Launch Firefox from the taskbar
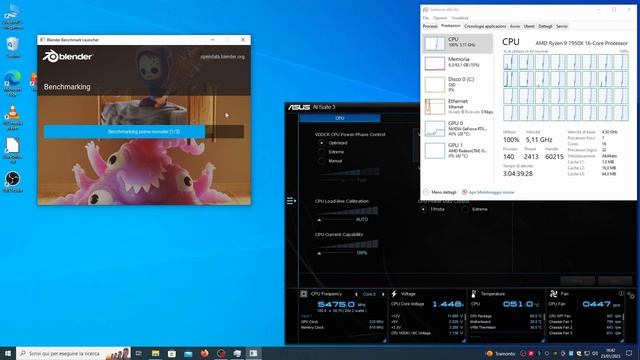 tap(204, 353)
